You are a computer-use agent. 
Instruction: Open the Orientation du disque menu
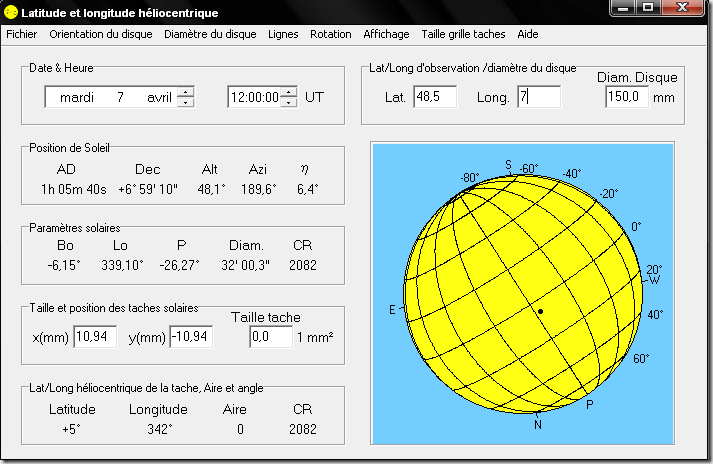point(101,34)
